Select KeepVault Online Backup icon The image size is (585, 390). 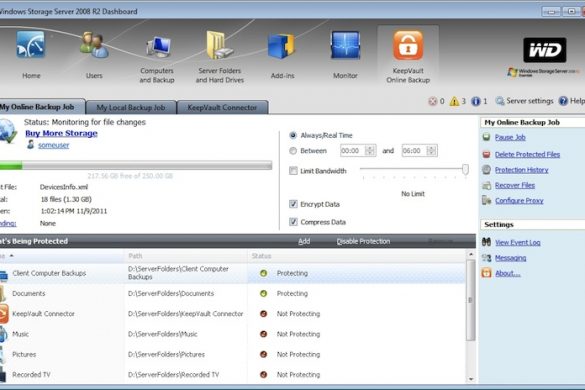coord(408,46)
